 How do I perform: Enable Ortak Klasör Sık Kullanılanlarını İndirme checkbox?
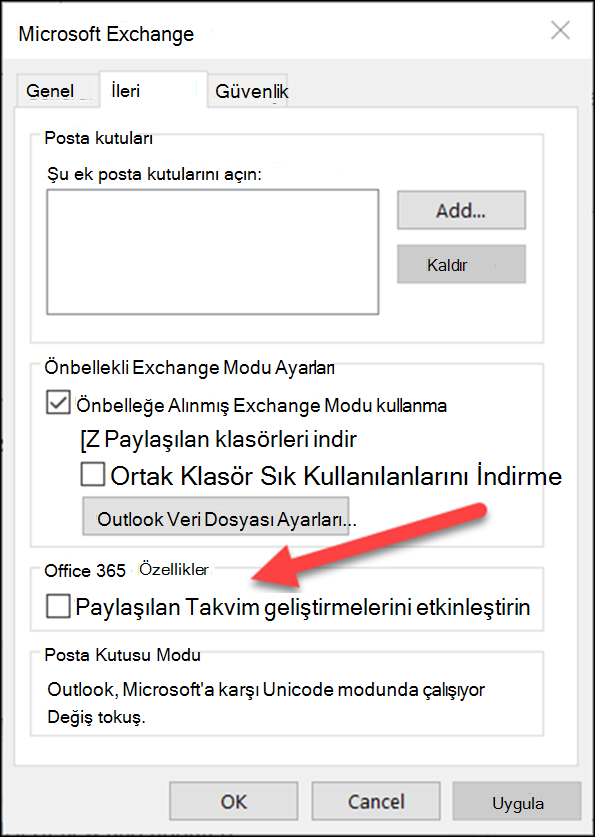coord(92,475)
